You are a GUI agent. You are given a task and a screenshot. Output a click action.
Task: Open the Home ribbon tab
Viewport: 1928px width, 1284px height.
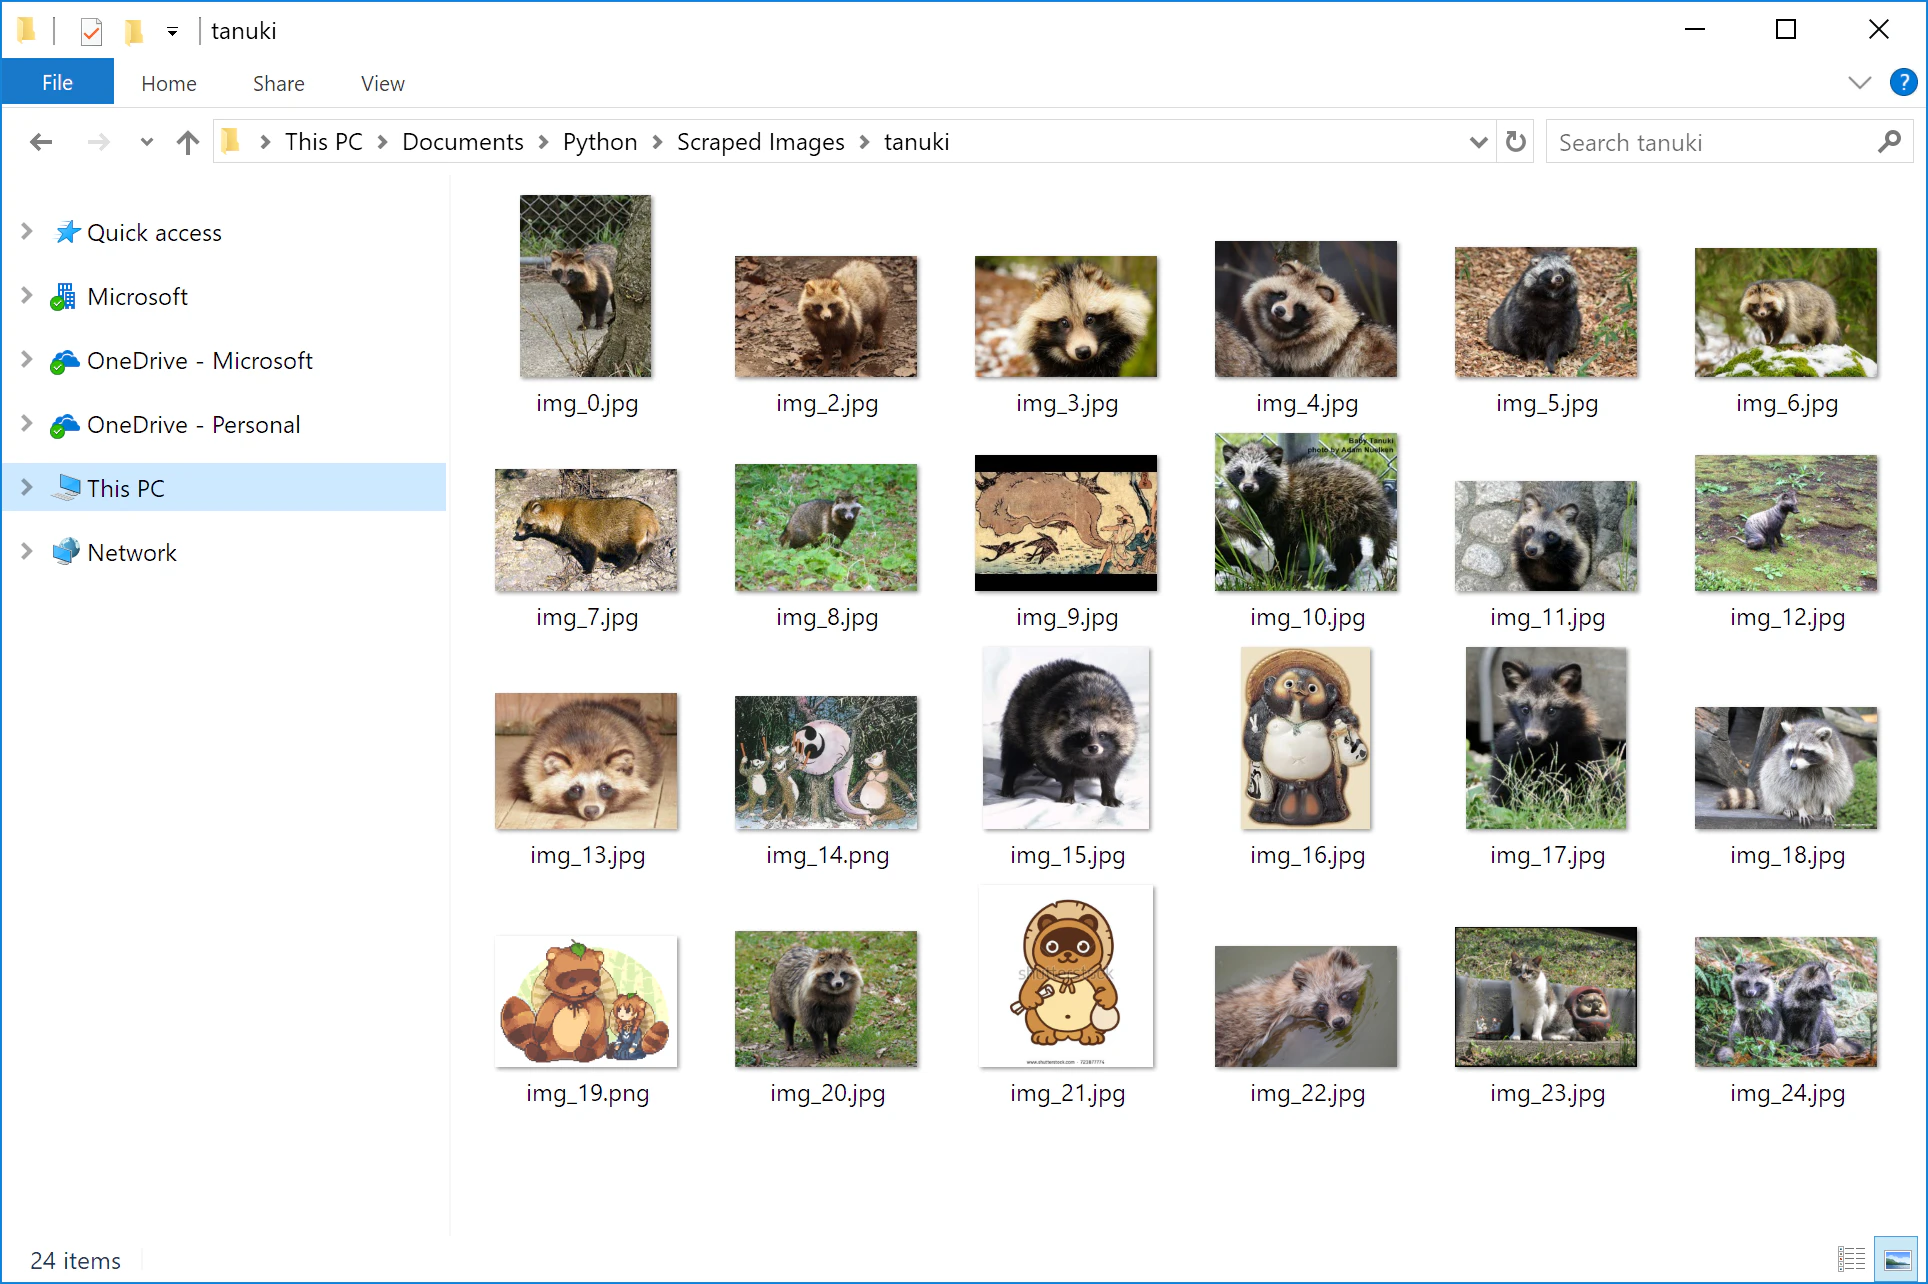169,84
